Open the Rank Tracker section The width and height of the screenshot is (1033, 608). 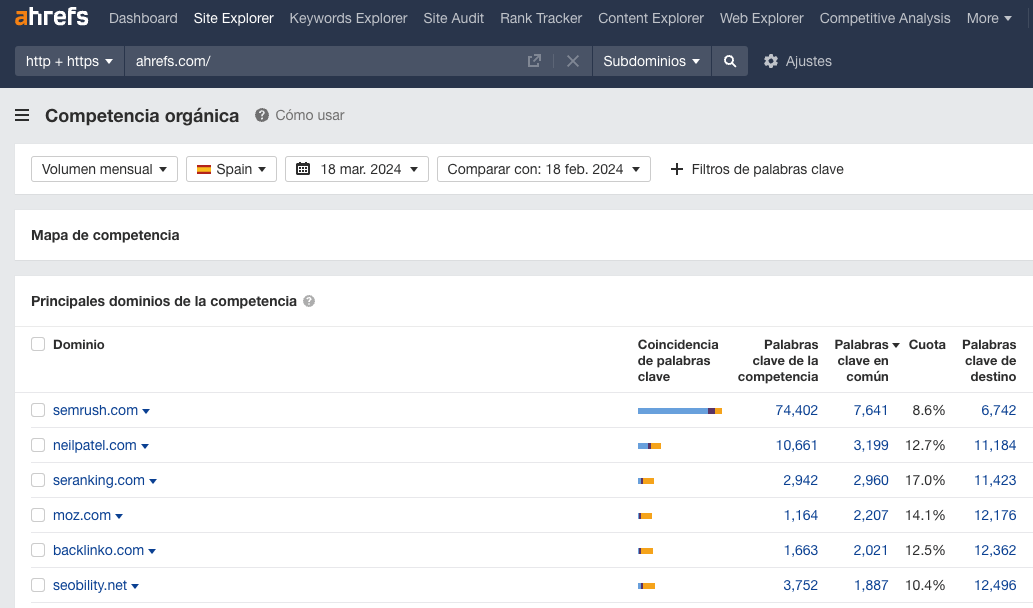pyautogui.click(x=540, y=18)
